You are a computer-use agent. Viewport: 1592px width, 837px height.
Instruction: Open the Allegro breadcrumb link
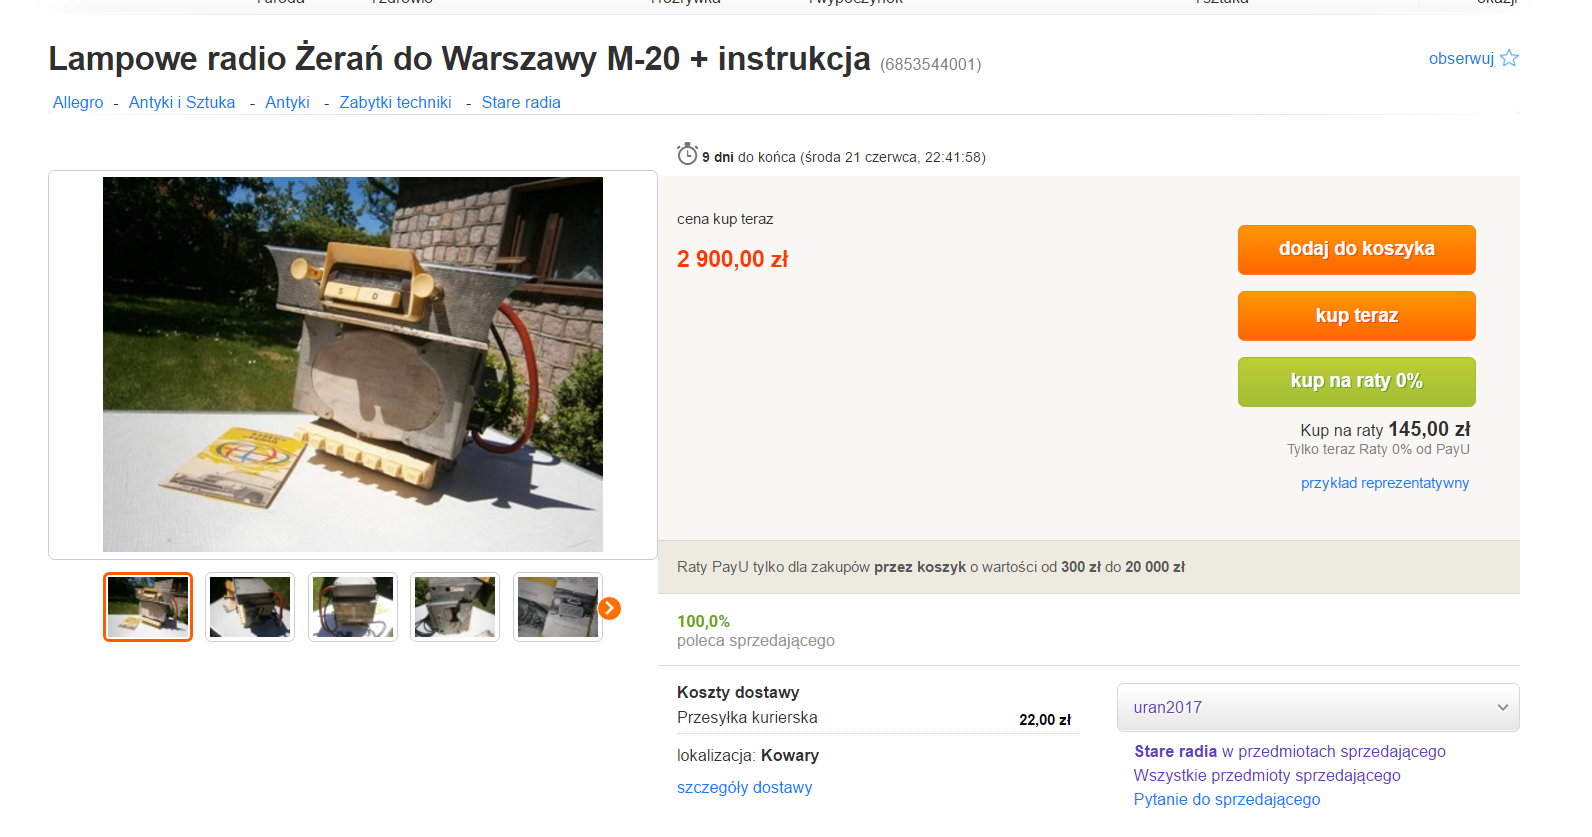(78, 102)
